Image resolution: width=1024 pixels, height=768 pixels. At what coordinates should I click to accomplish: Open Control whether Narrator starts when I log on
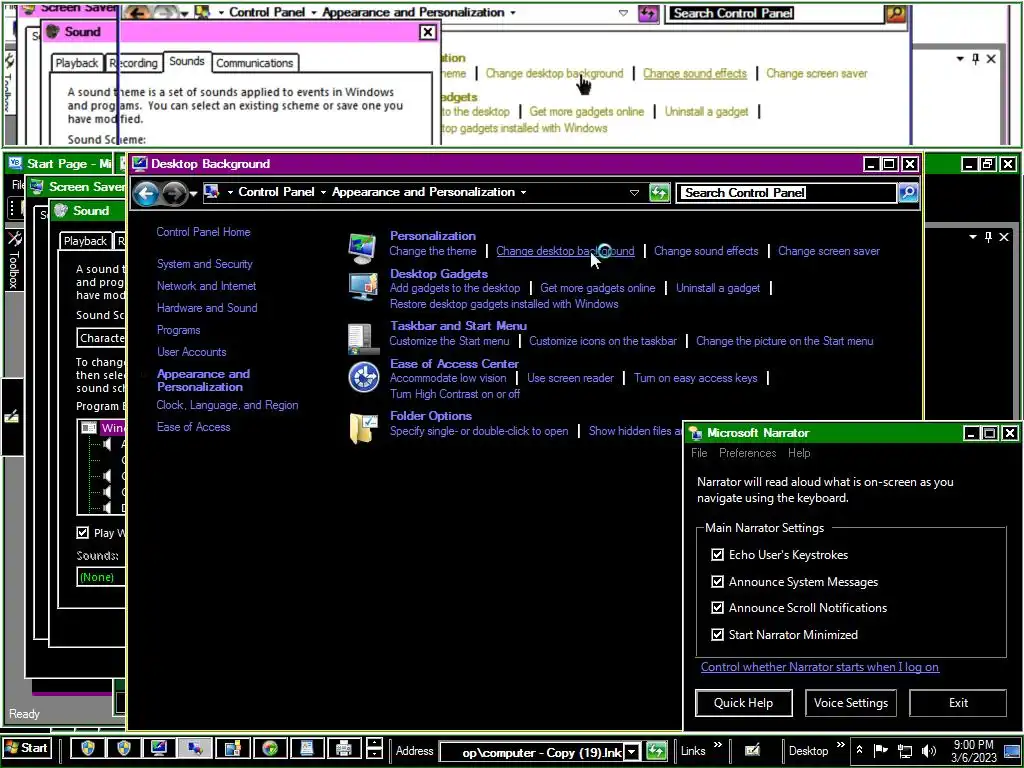[x=820, y=667]
